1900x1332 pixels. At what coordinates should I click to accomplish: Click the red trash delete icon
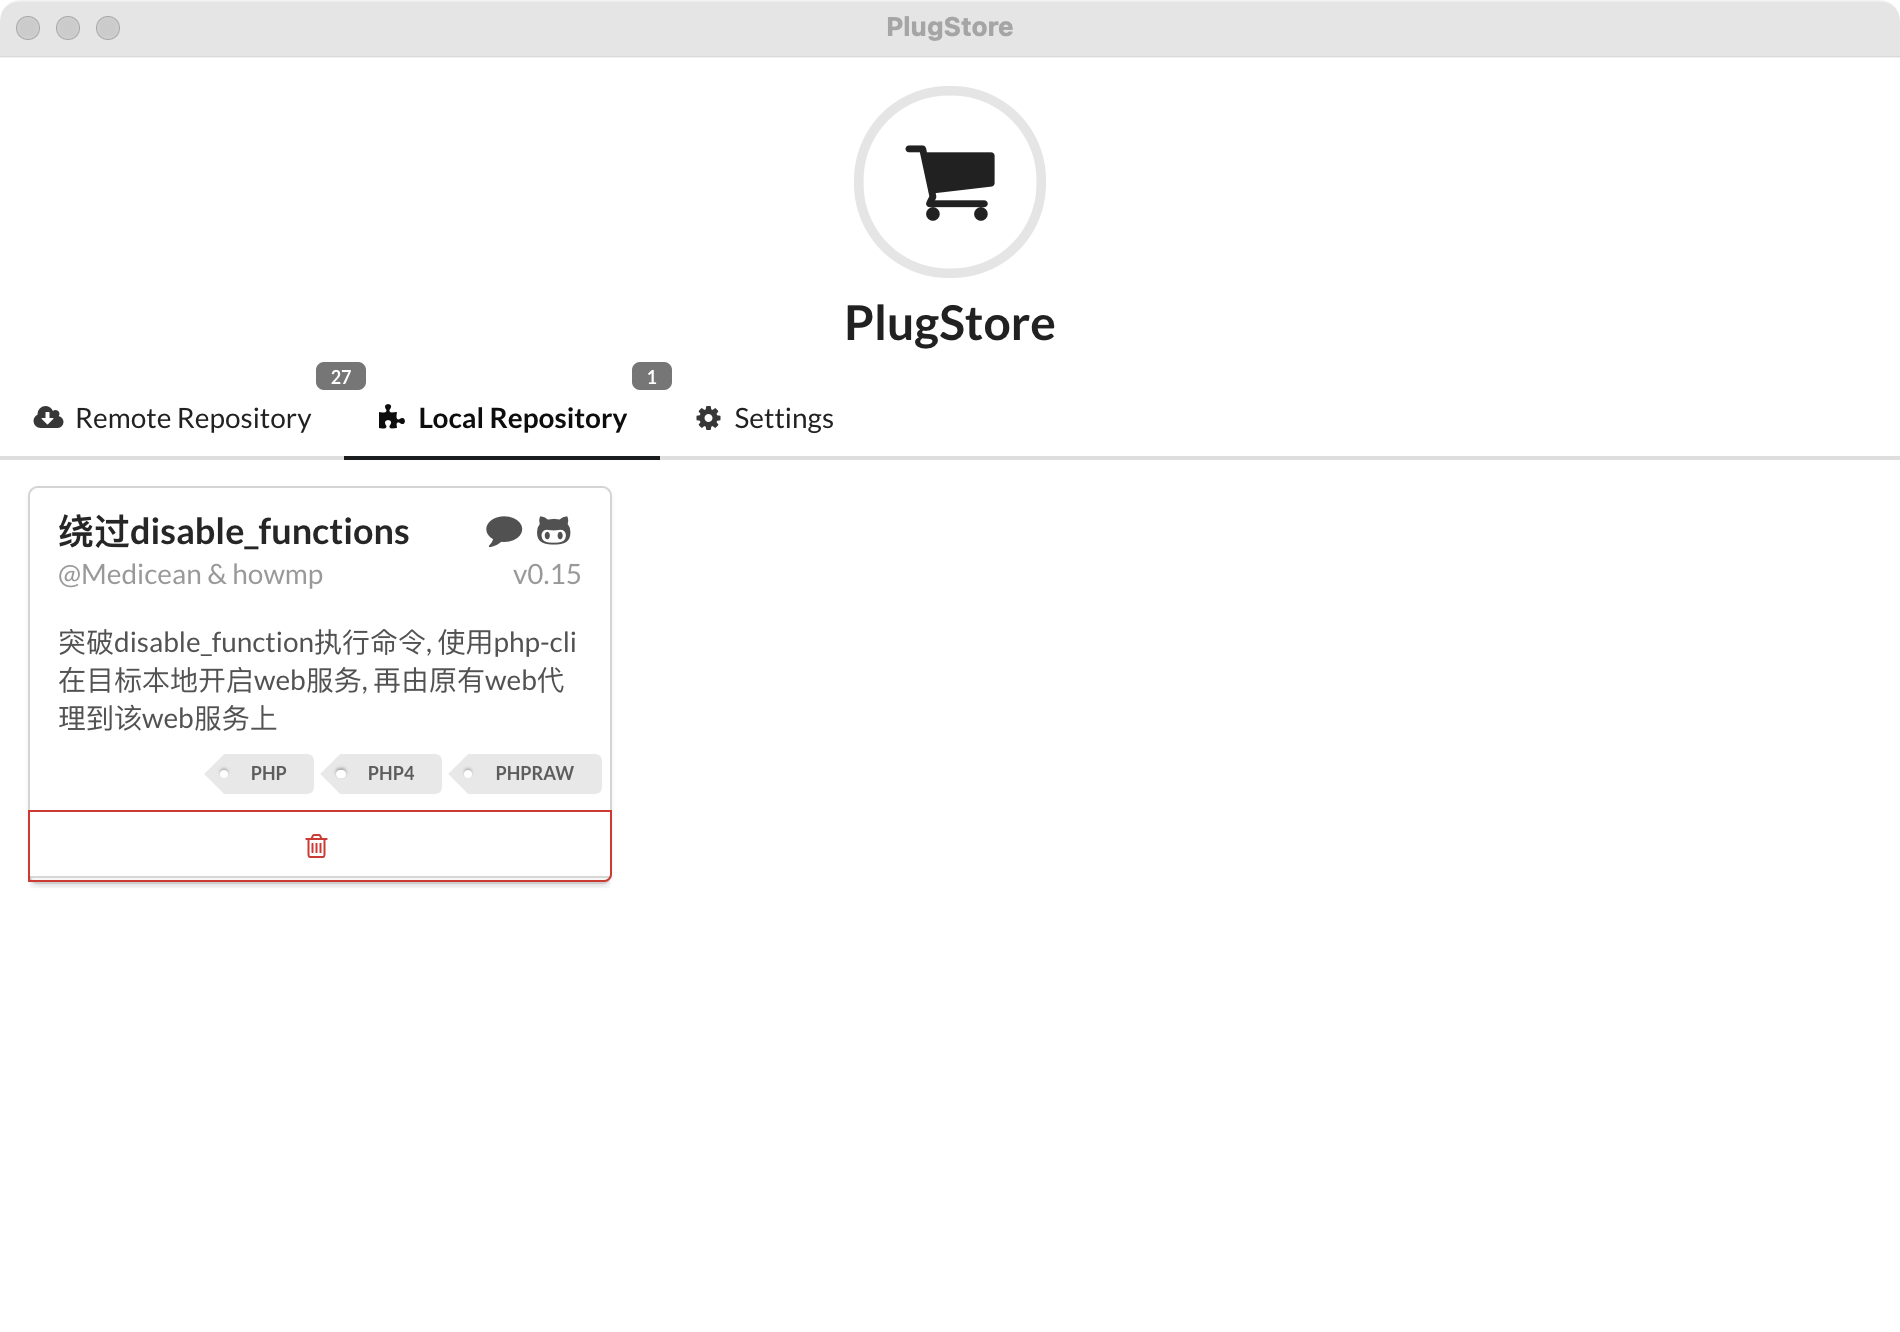316,846
